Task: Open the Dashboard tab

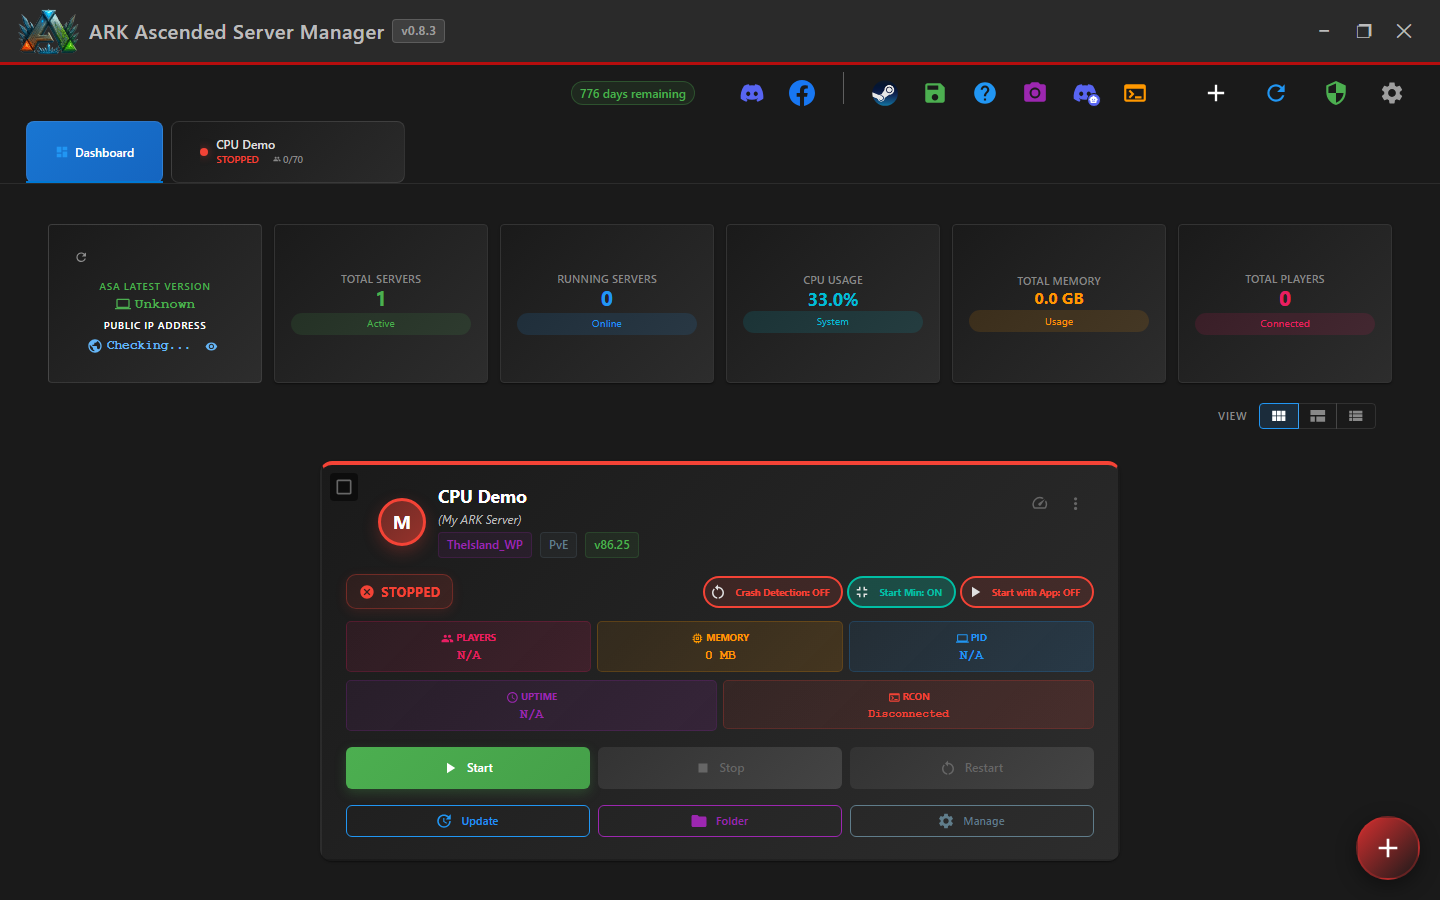Action: (94, 152)
